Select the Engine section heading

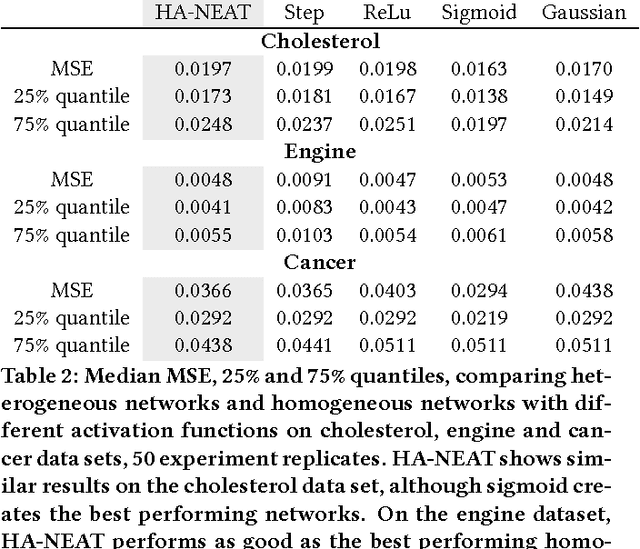[320, 153]
